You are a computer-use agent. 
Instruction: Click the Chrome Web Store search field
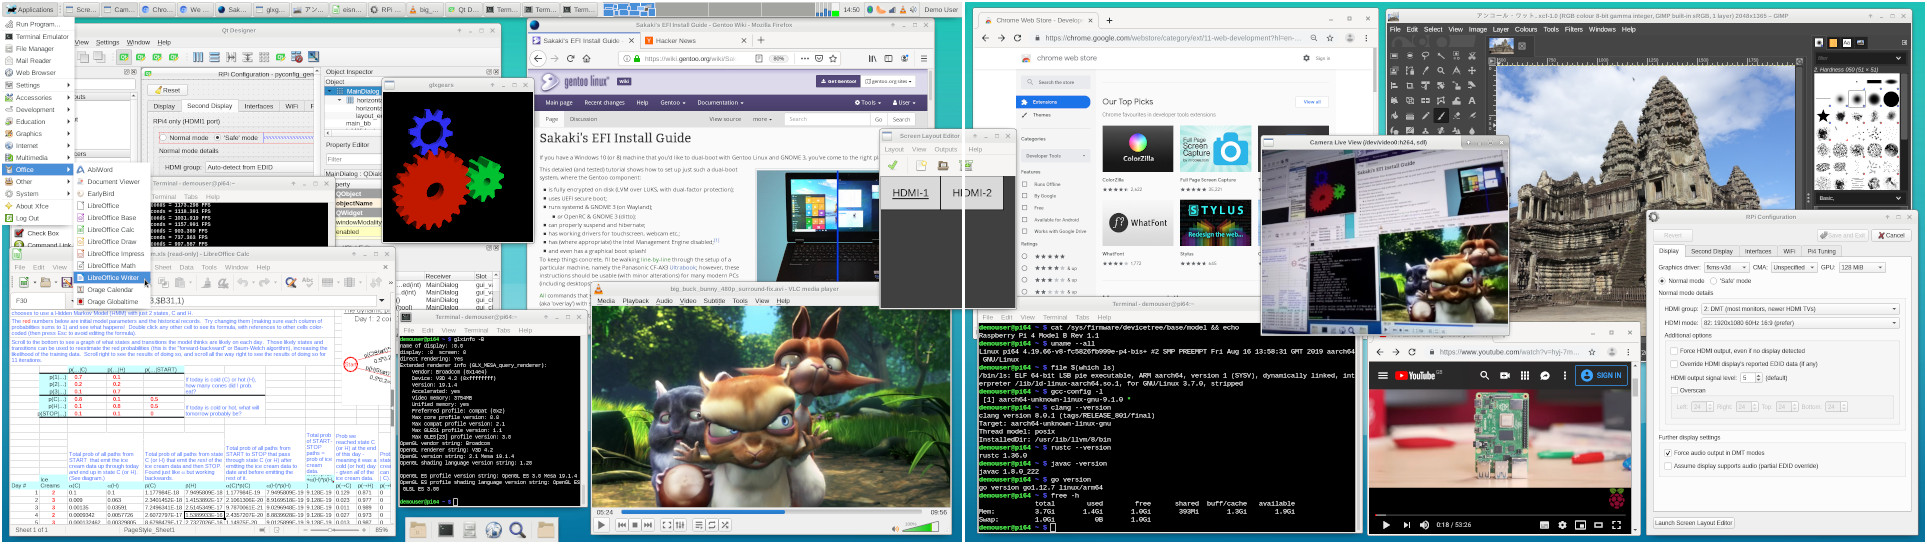pos(1055,82)
